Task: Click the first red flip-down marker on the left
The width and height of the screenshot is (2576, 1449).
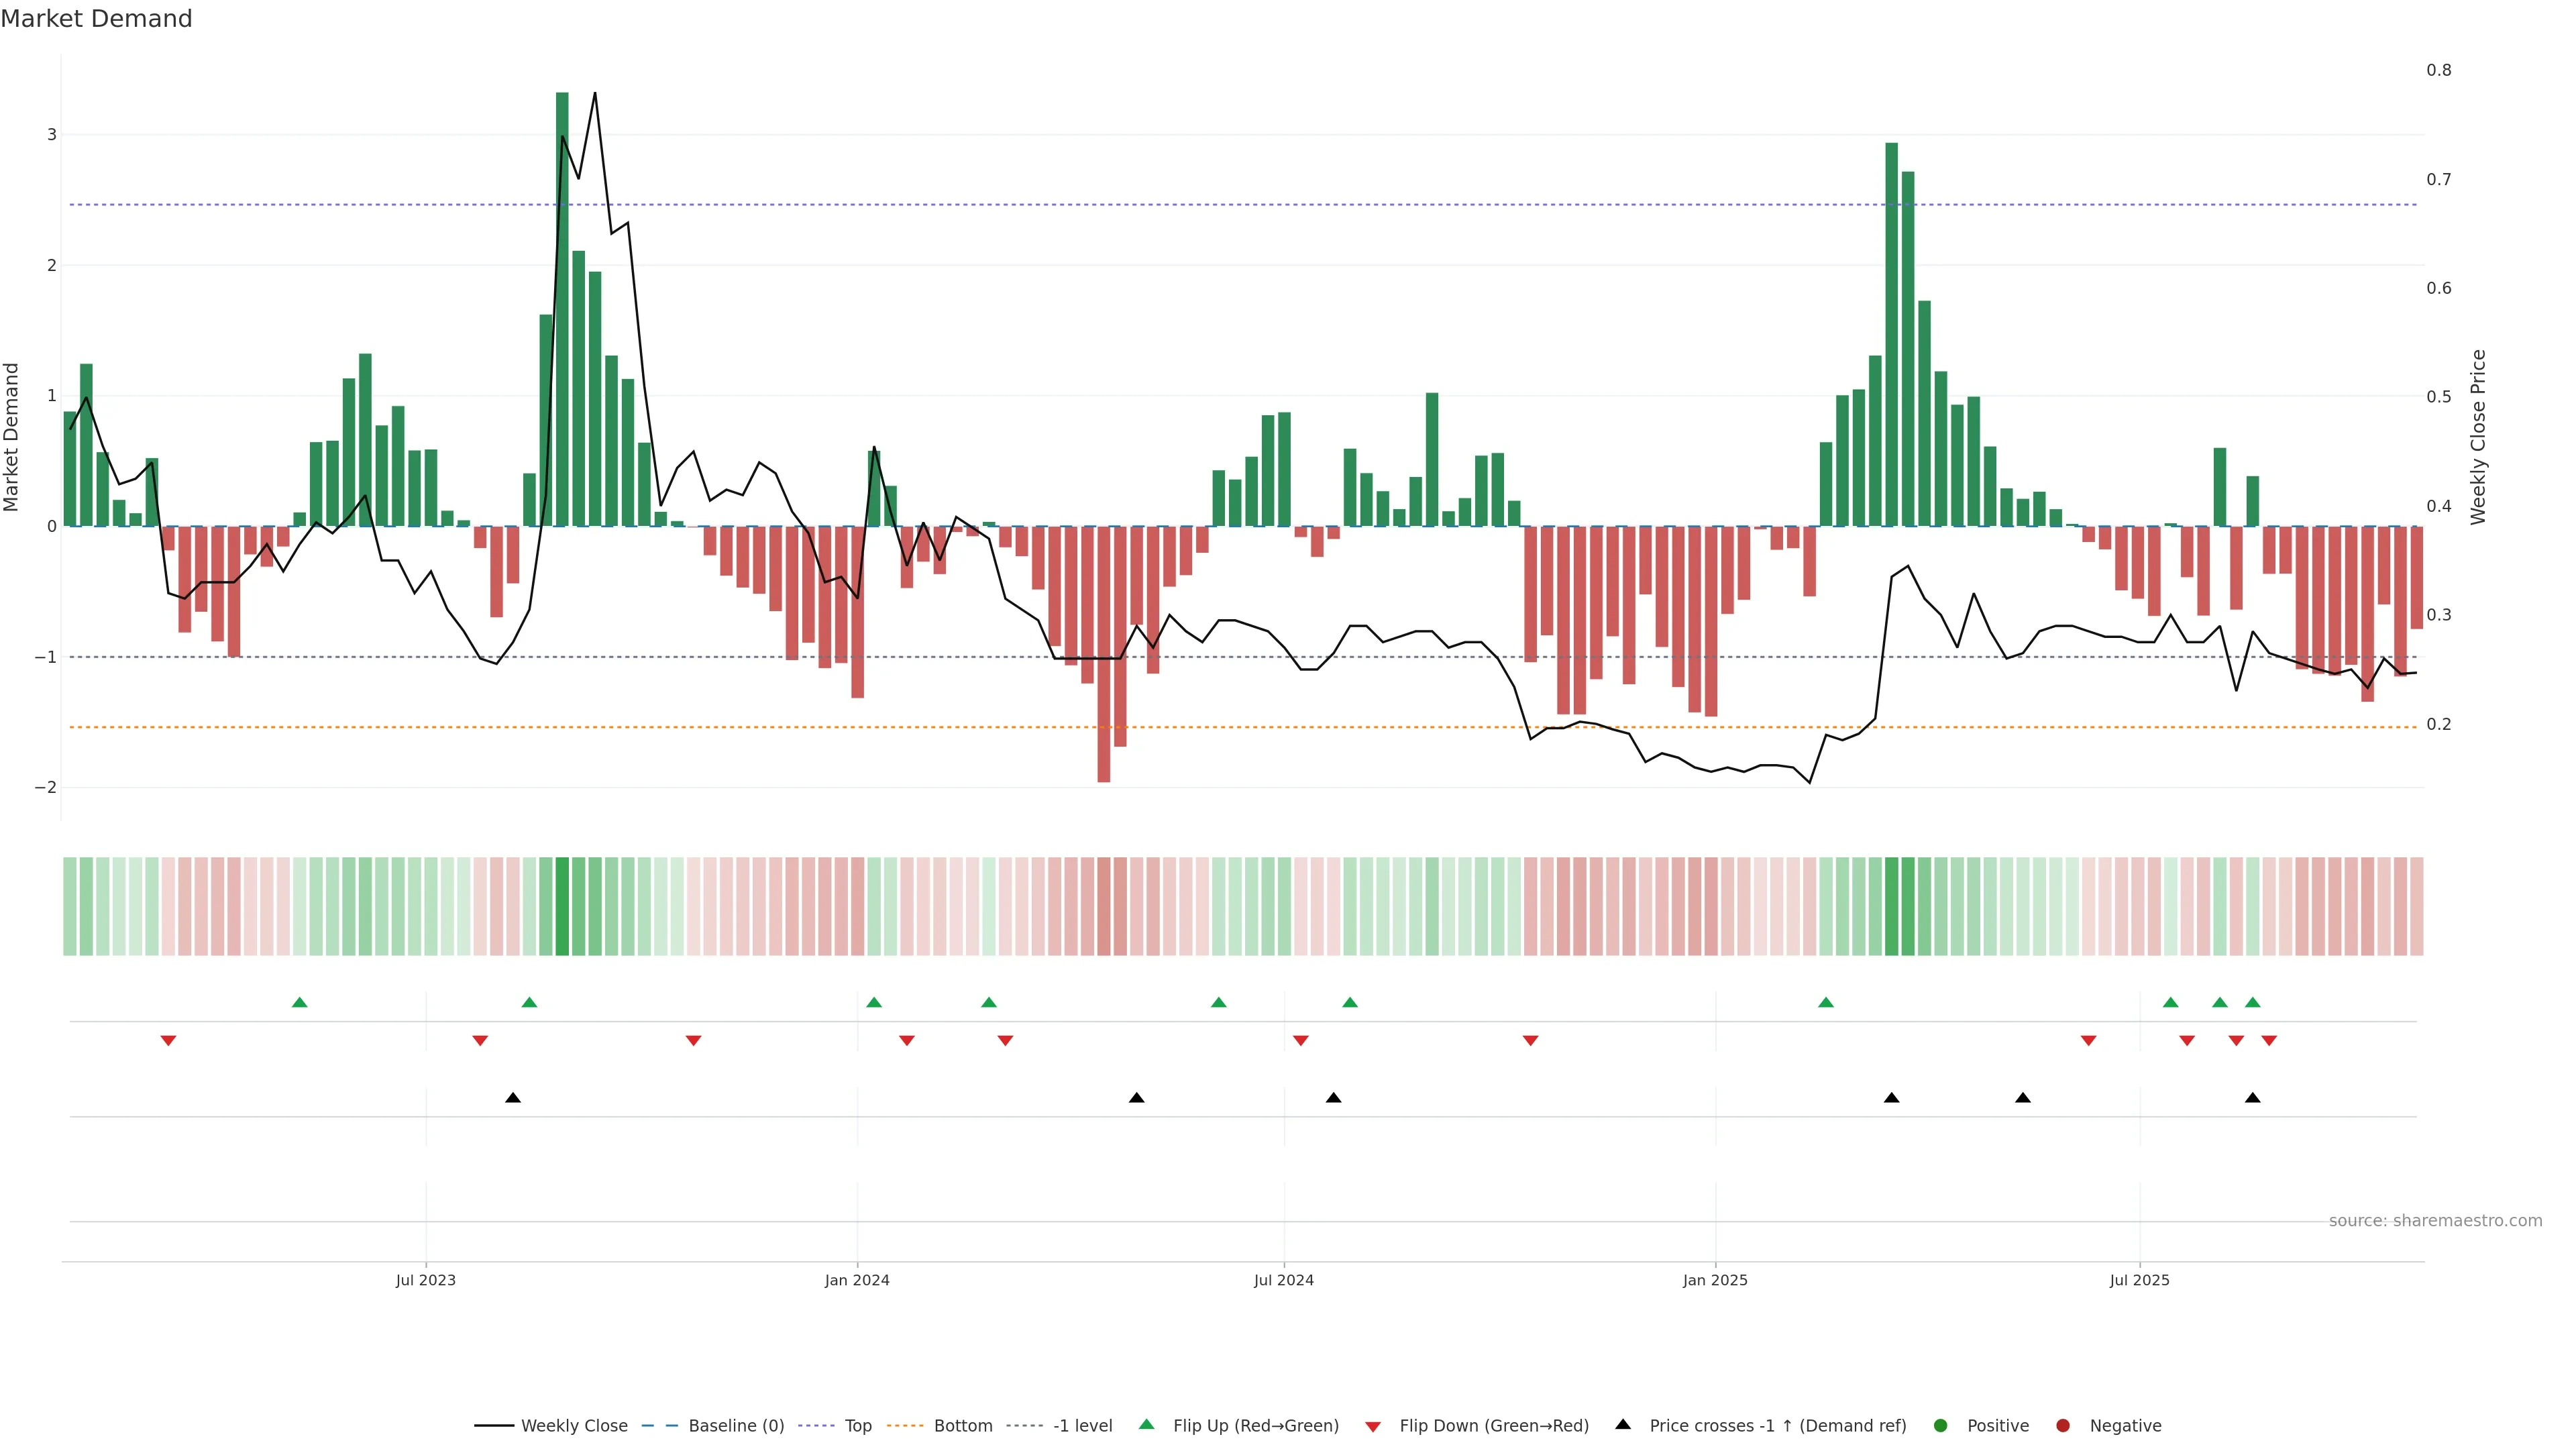Action: (168, 1041)
